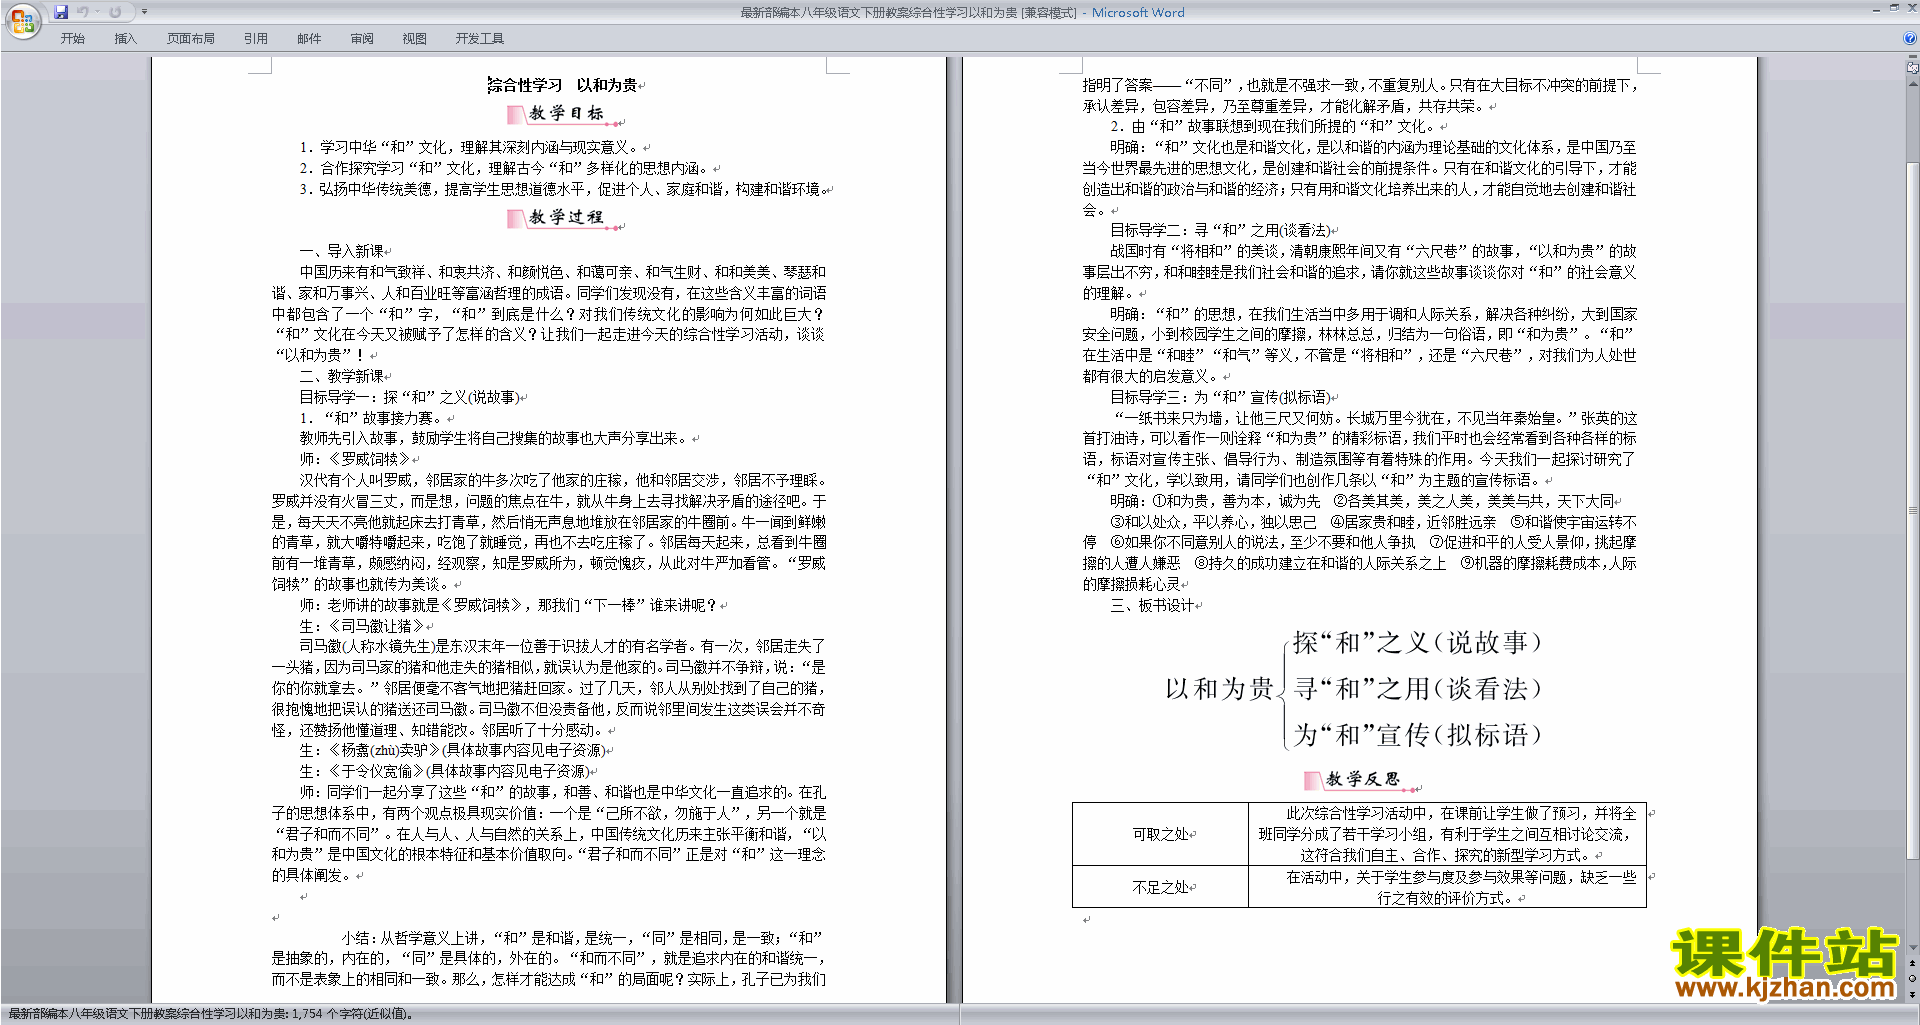Click the 可取之处 table cell
Viewport: 1920px width, 1025px height.
pyautogui.click(x=1160, y=834)
